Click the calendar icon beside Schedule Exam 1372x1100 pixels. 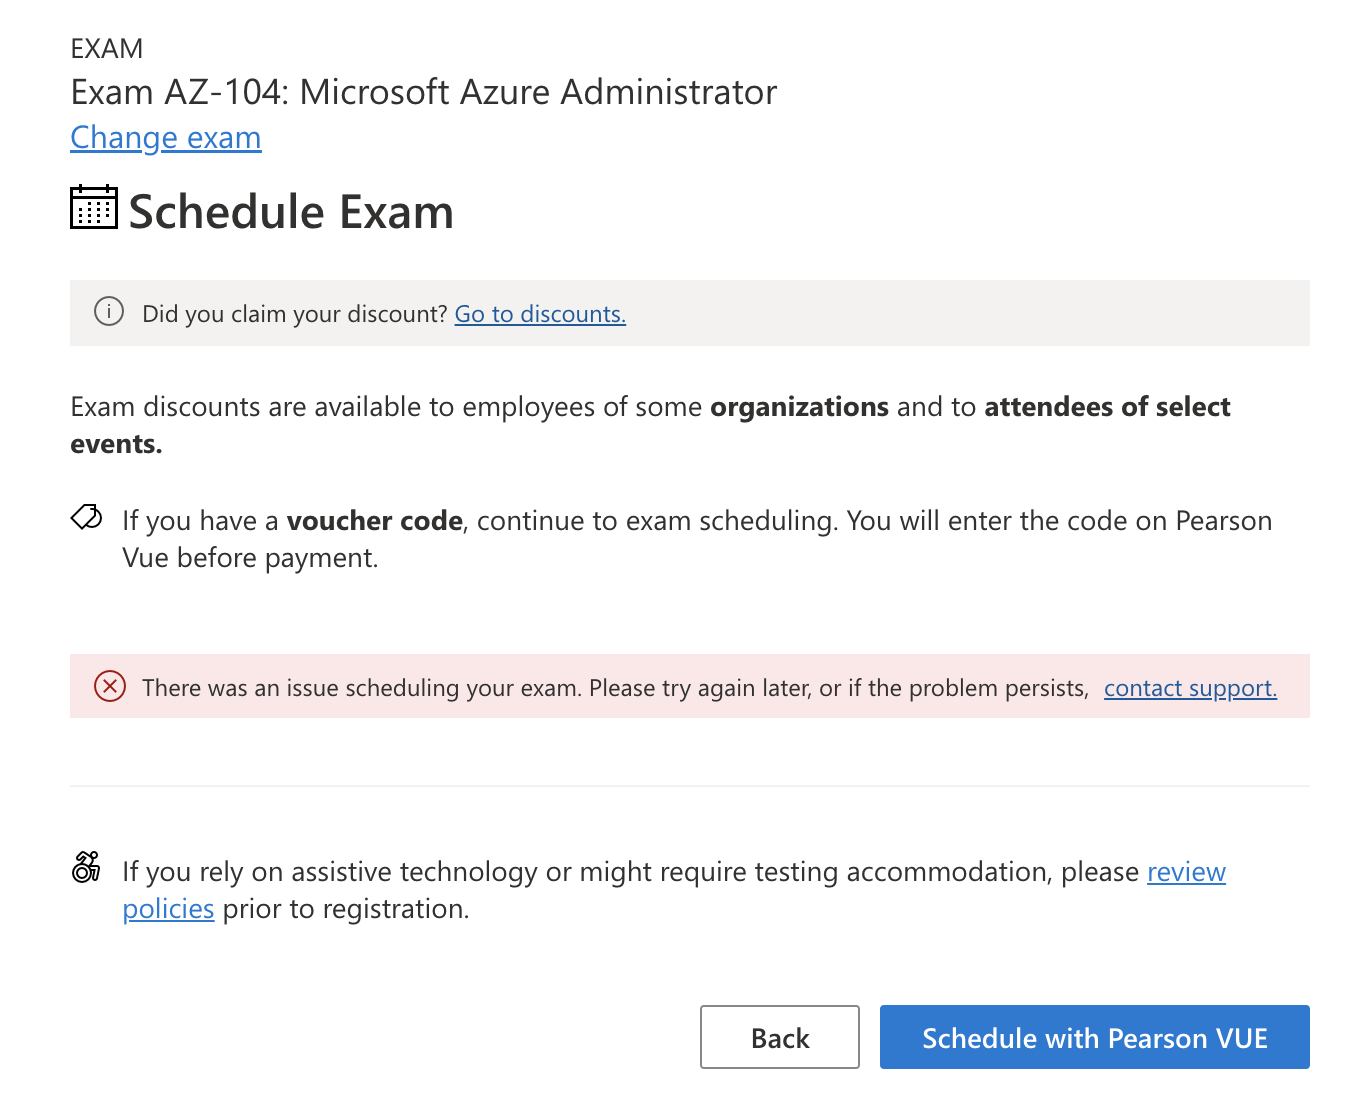click(x=94, y=208)
